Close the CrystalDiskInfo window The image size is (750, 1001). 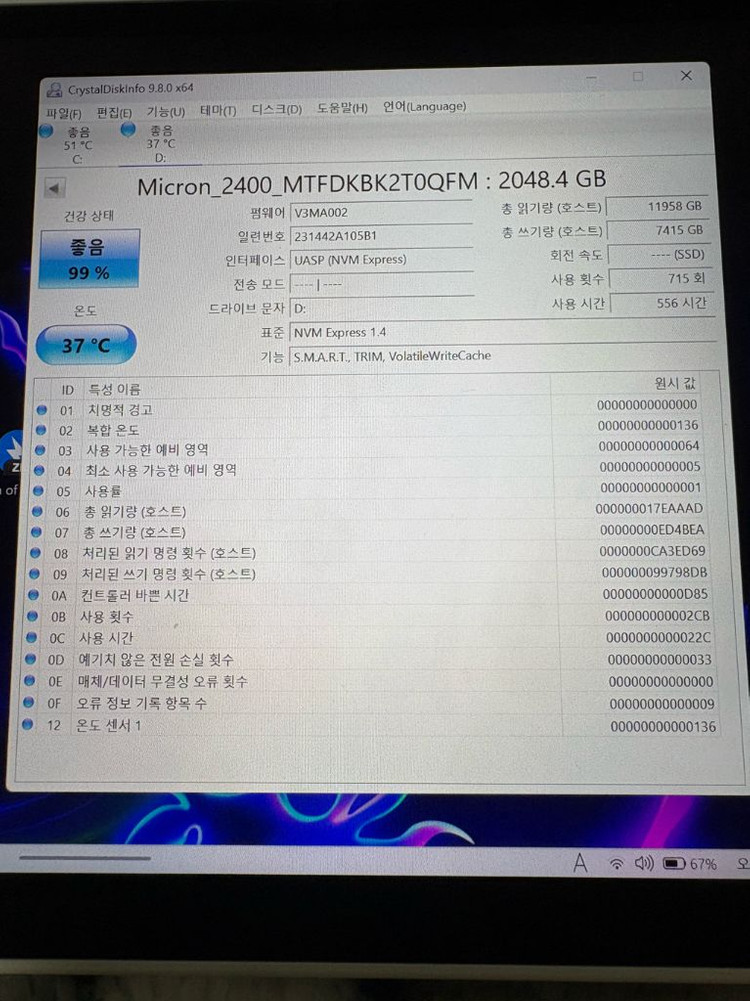point(686,75)
